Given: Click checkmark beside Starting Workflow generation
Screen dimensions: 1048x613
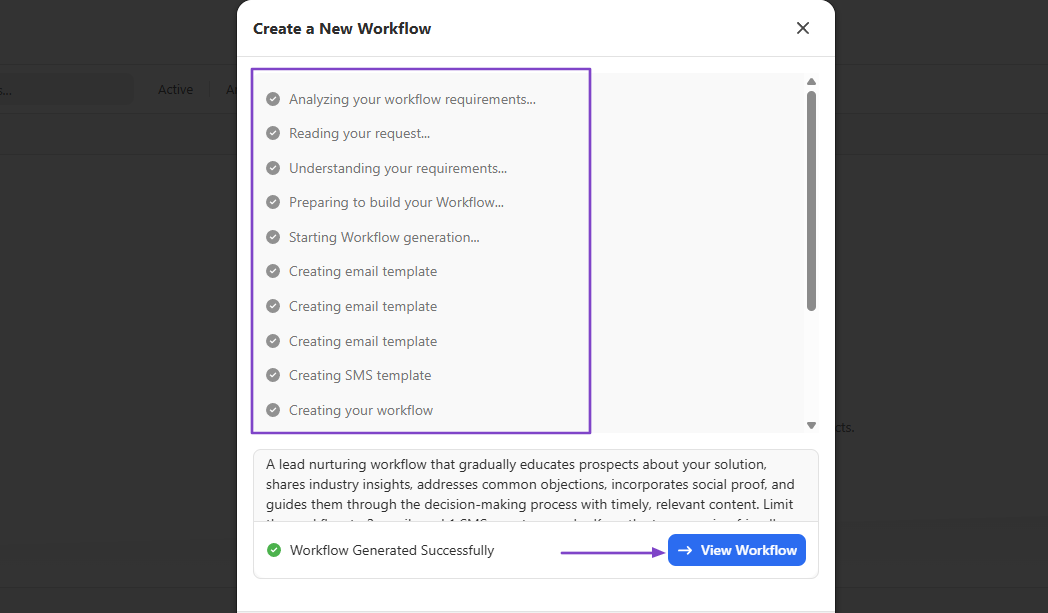Looking at the screenshot, I should click(273, 237).
